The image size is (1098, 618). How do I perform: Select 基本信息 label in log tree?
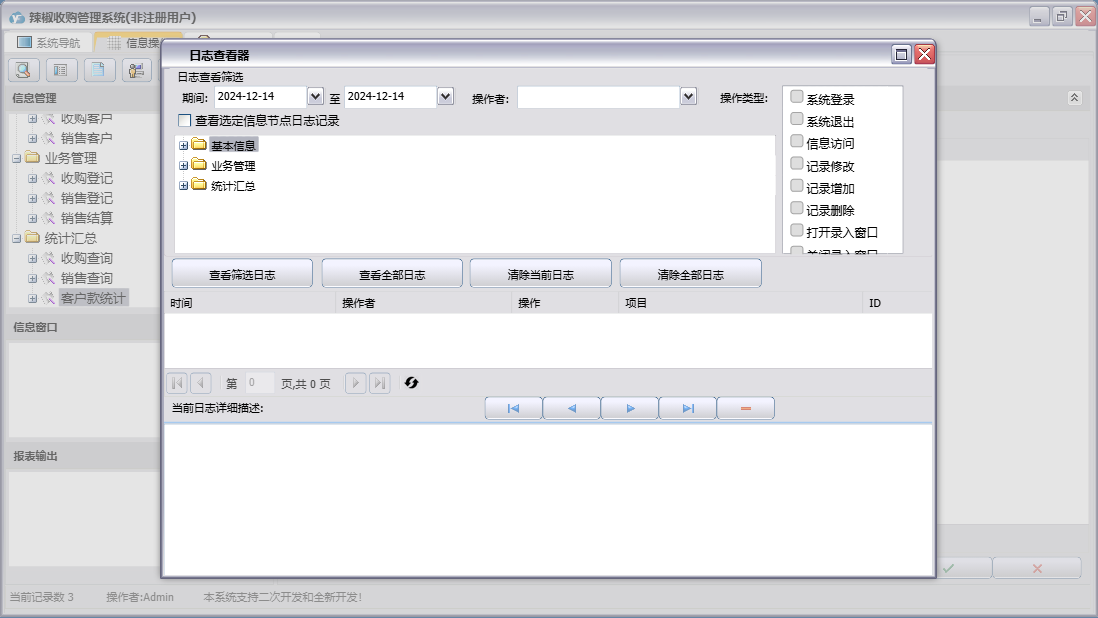233,146
